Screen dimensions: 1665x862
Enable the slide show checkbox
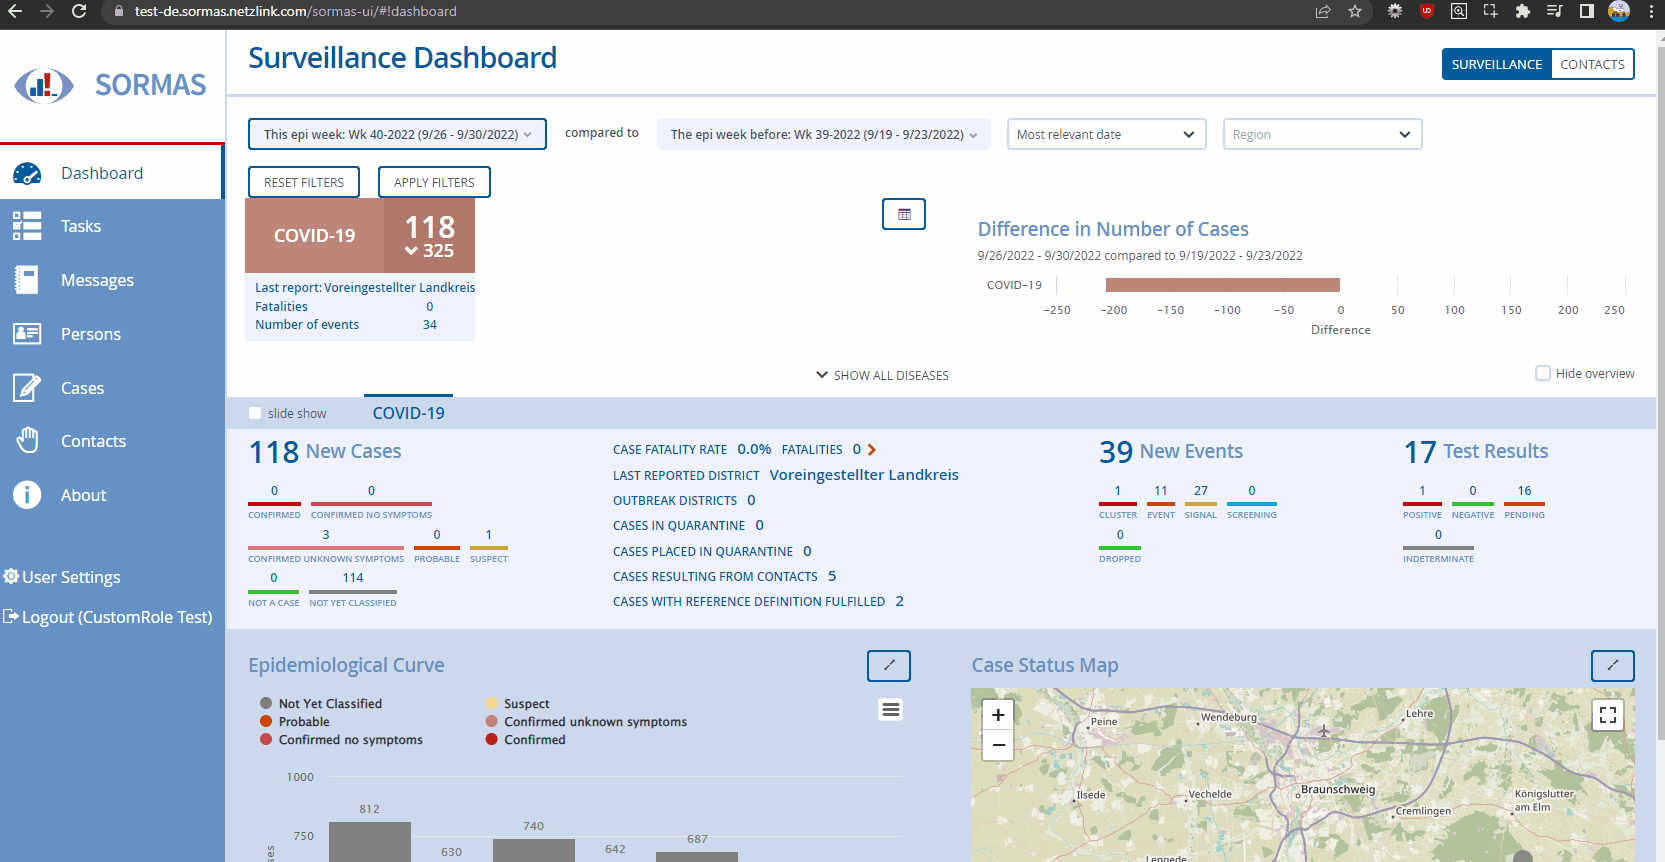pyautogui.click(x=255, y=413)
